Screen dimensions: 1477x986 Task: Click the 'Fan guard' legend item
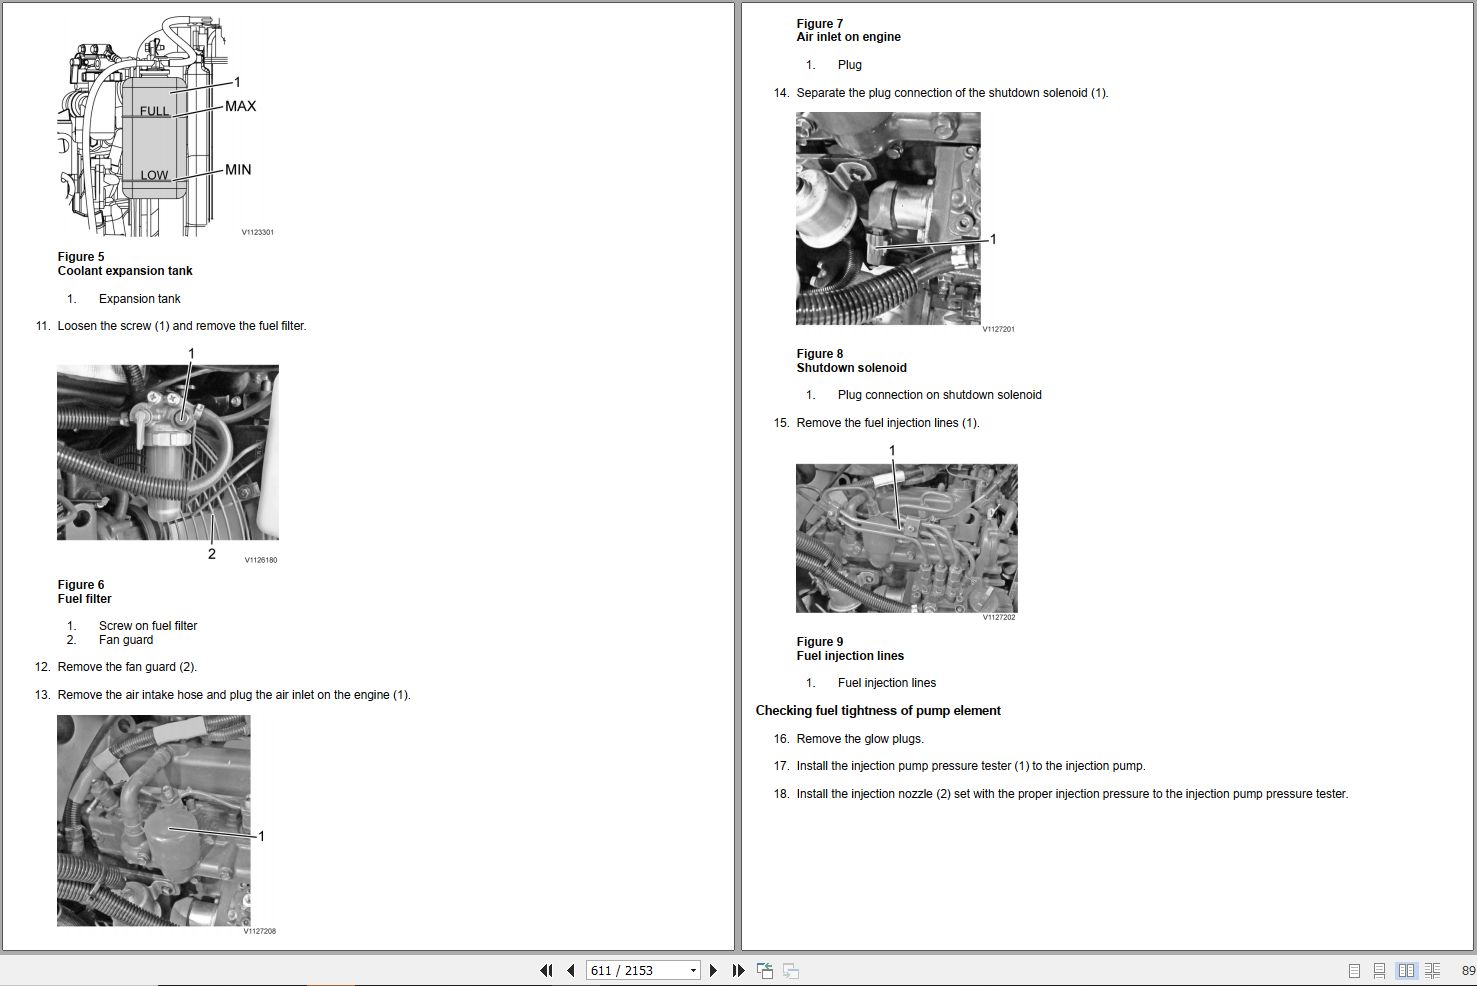pos(126,640)
